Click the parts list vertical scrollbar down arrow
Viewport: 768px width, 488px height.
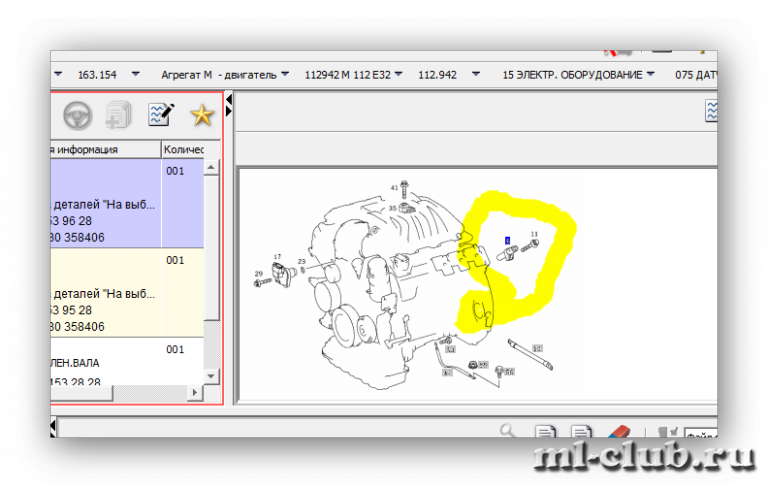(211, 374)
